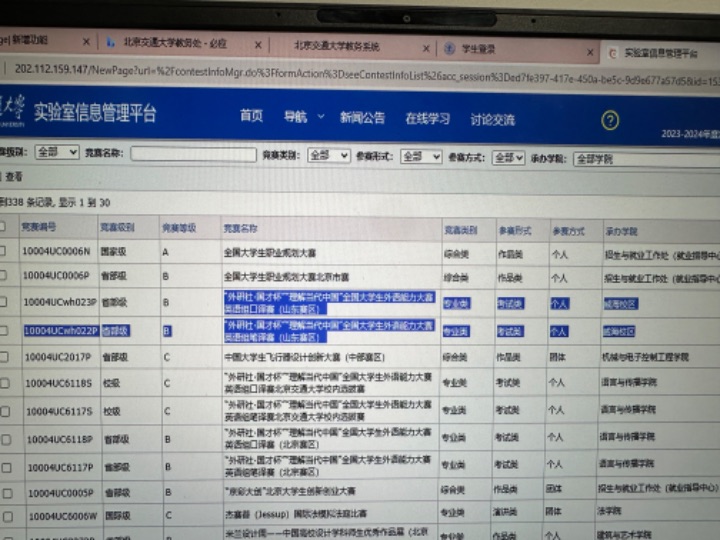Check the row 10004UC0006N checkbox
The height and width of the screenshot is (540, 720).
point(3,251)
